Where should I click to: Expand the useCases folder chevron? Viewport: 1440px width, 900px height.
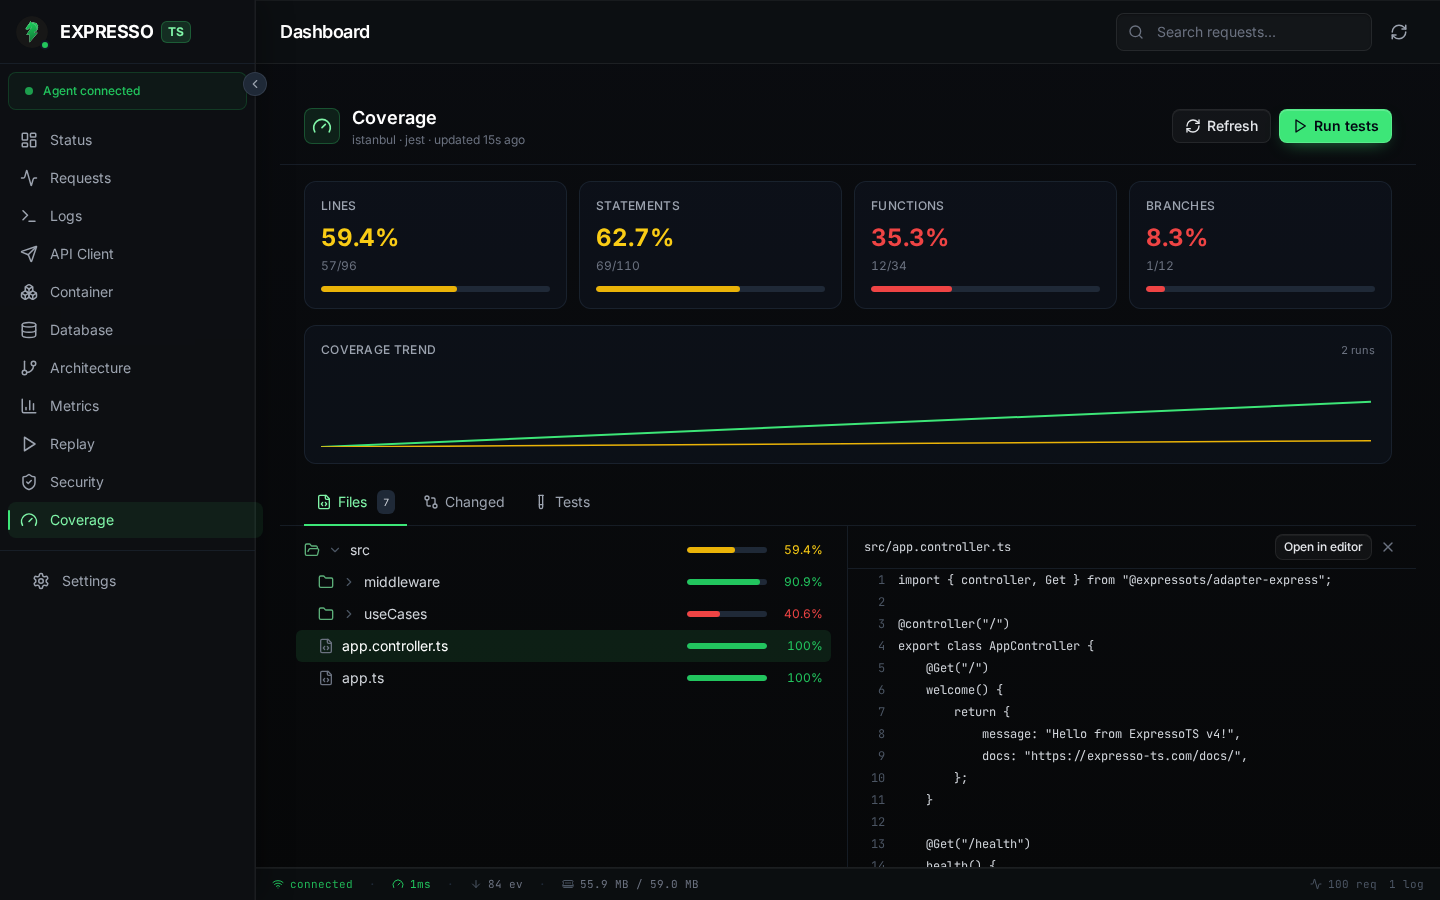tap(349, 614)
